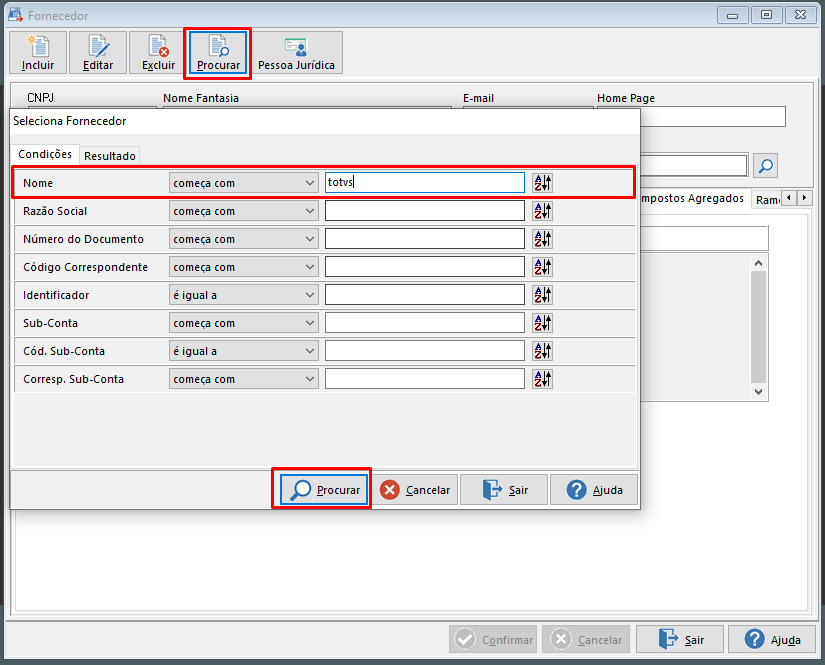Screen dimensions: 825x665
Task: Click Procurar in the top toolbar
Action: pos(218,53)
